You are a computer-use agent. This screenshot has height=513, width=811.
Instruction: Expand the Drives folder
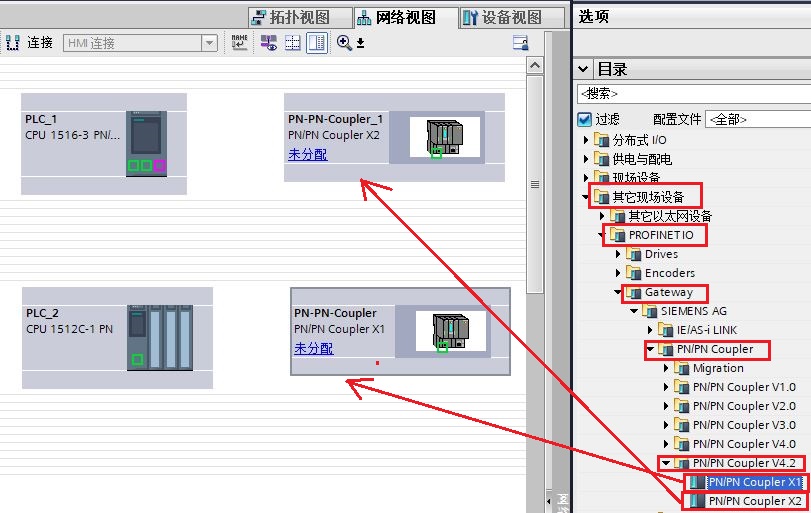pos(618,254)
